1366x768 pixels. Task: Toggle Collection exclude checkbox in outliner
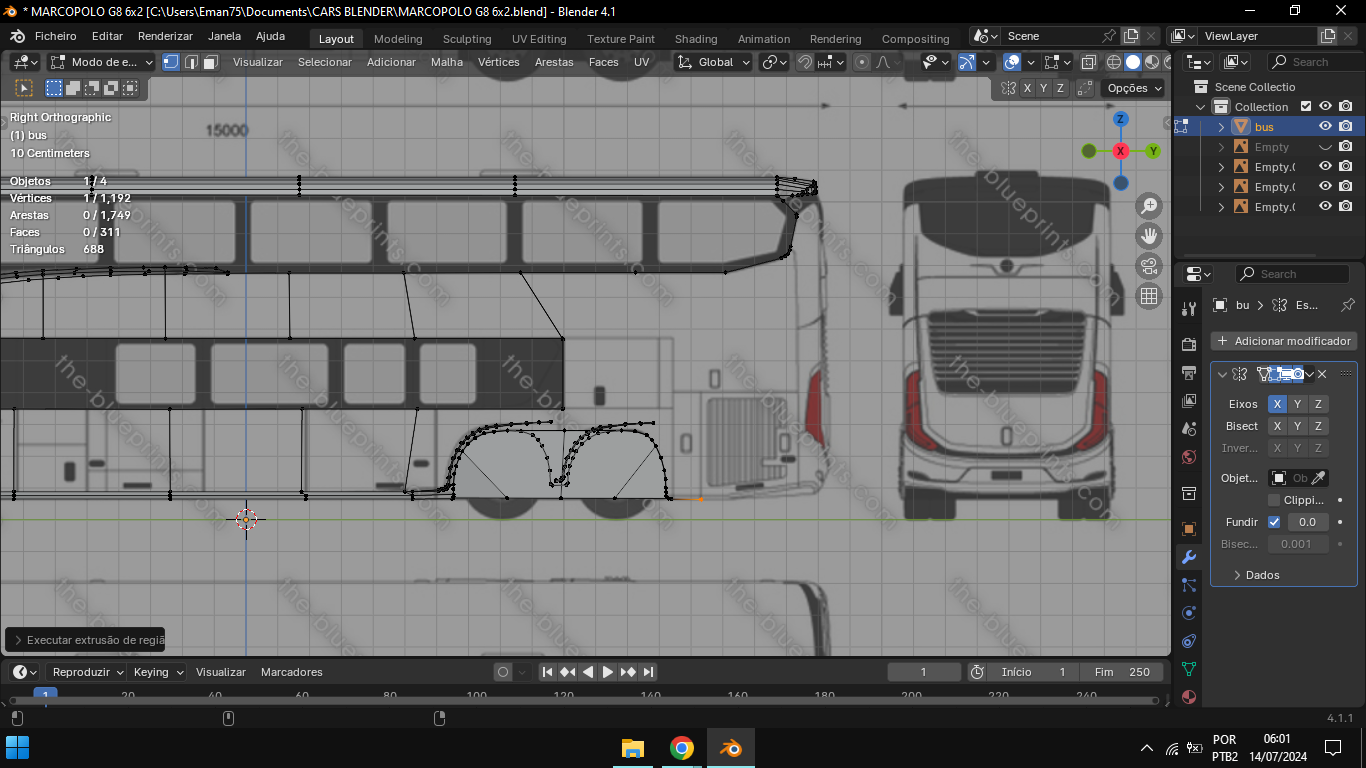pos(1305,107)
